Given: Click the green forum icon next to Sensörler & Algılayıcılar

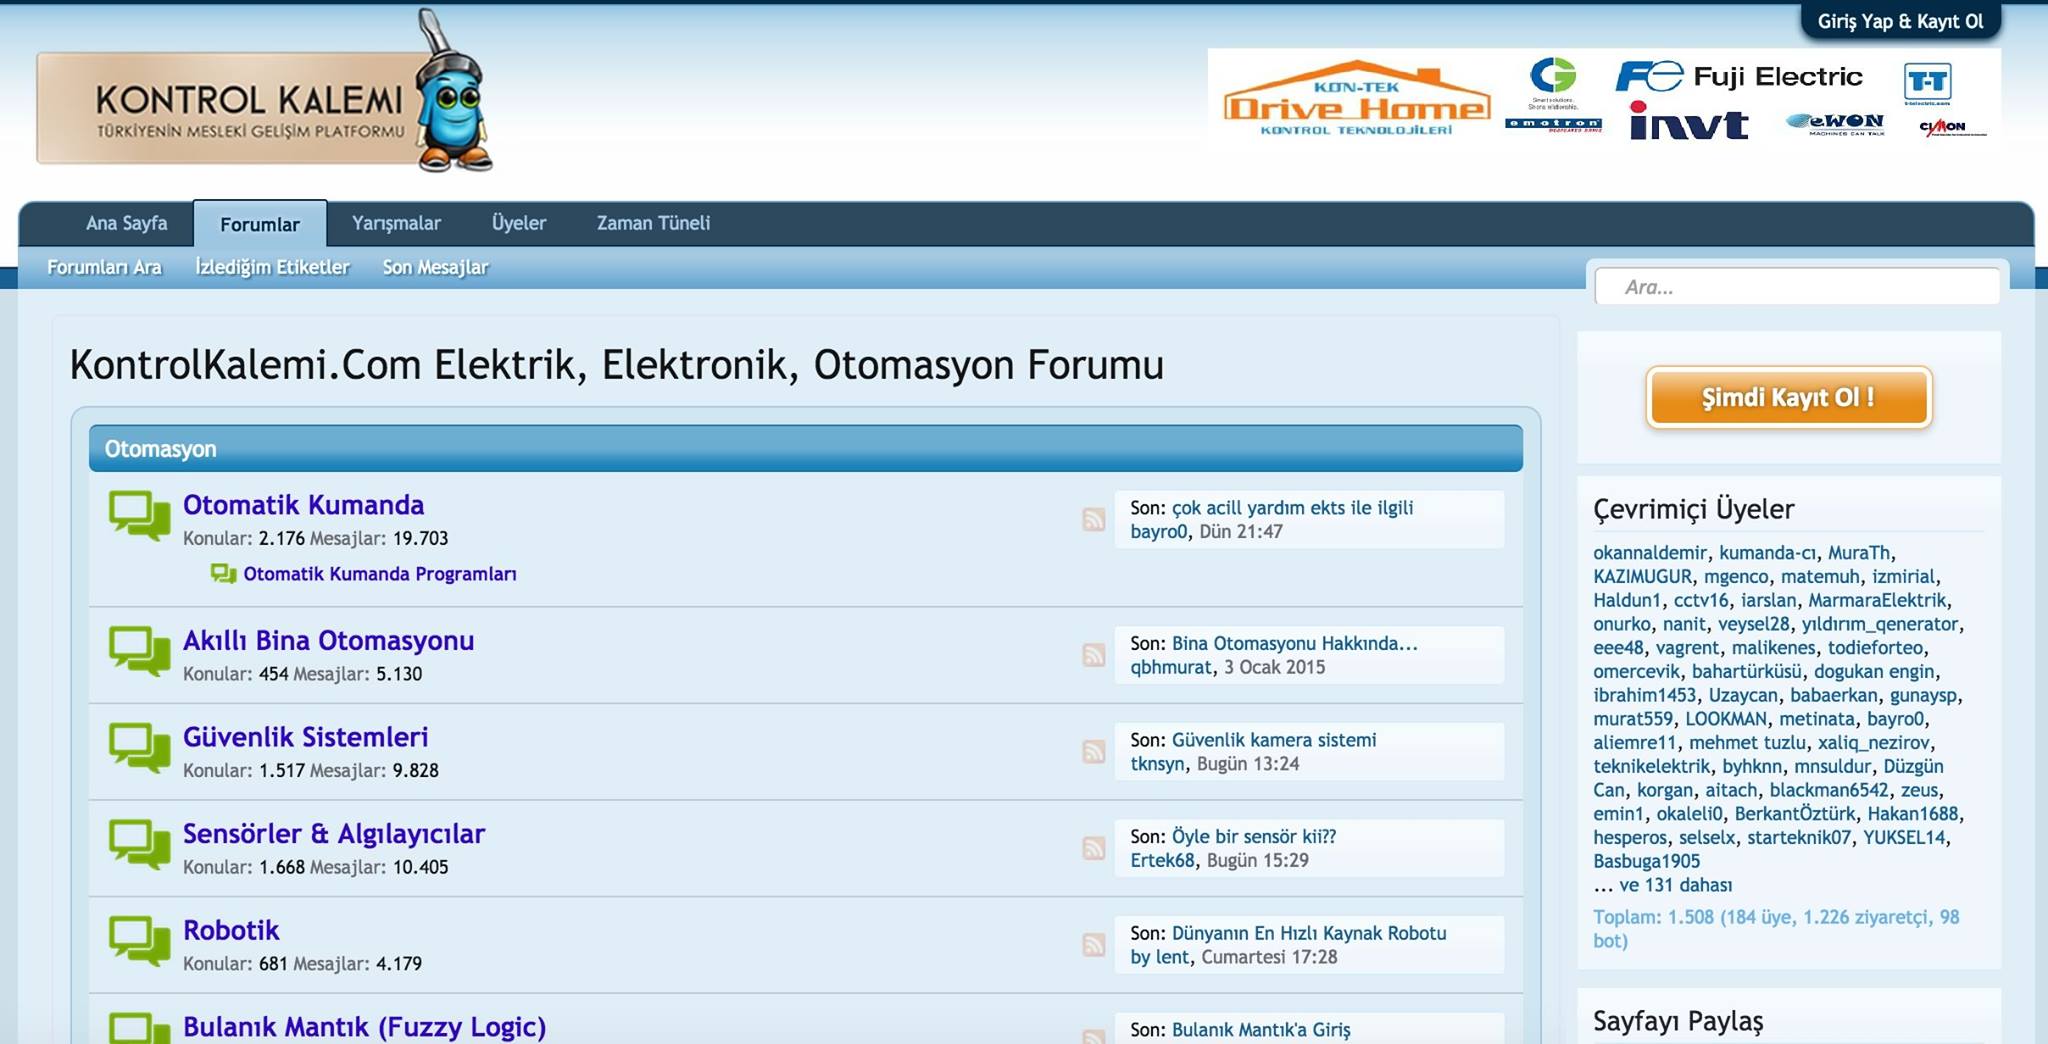Looking at the screenshot, I should pyautogui.click(x=139, y=845).
